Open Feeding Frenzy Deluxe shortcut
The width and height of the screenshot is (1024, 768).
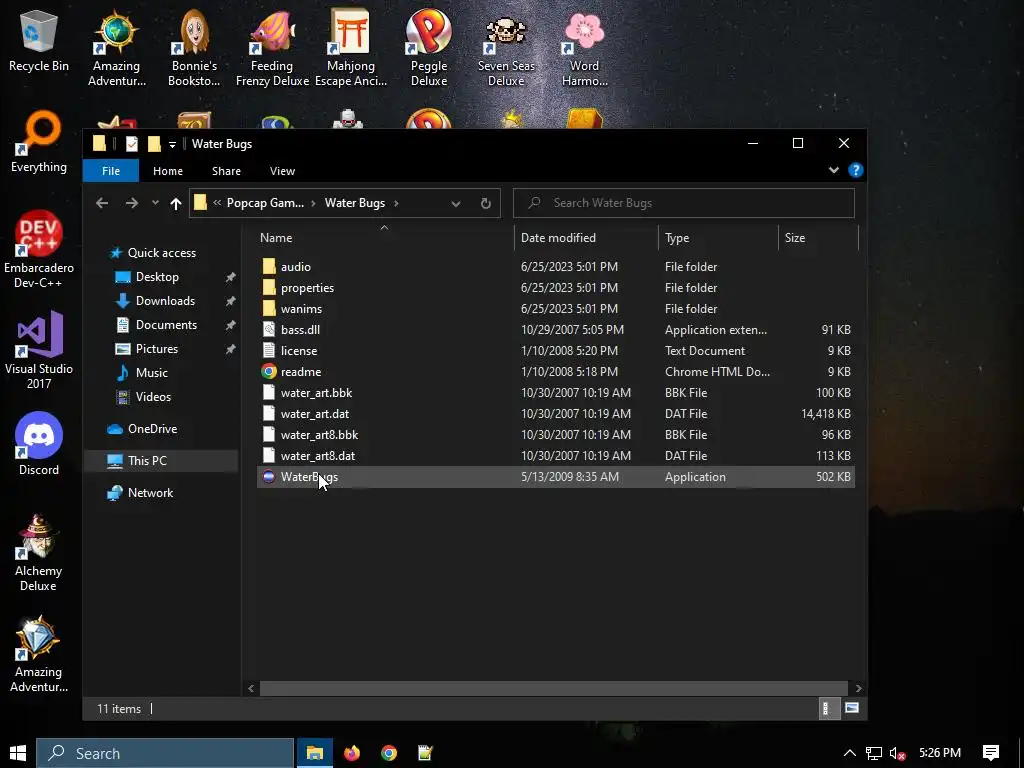tap(272, 48)
